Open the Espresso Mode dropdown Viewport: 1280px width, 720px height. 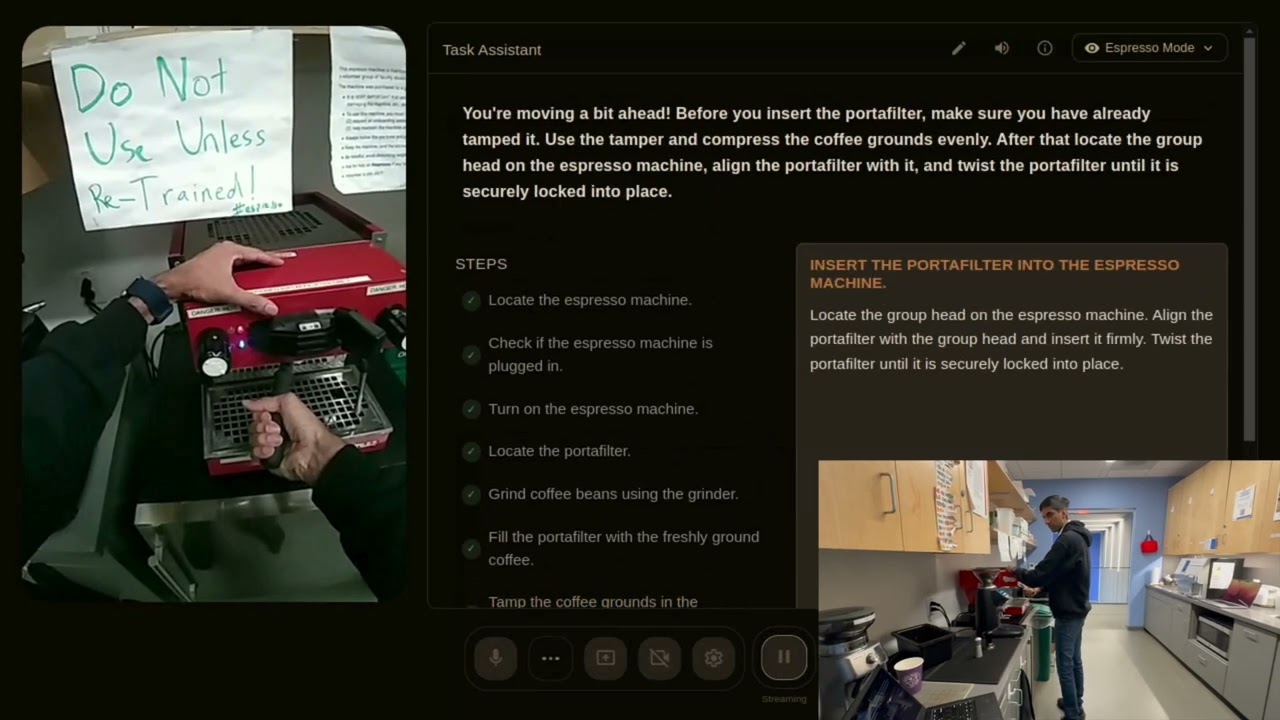pos(1149,48)
